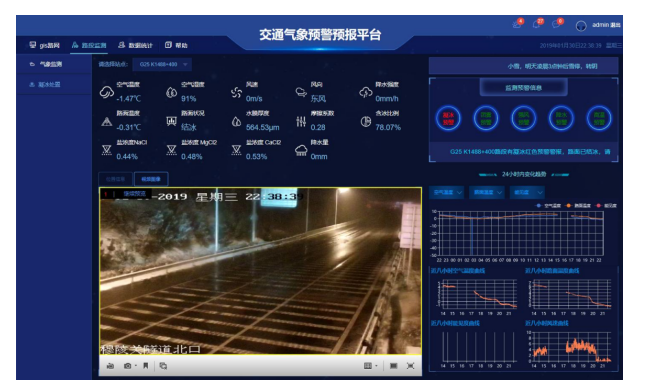Open the third trend dropdown 能见度
Screen dimensions: 647x386
click(x=527, y=192)
